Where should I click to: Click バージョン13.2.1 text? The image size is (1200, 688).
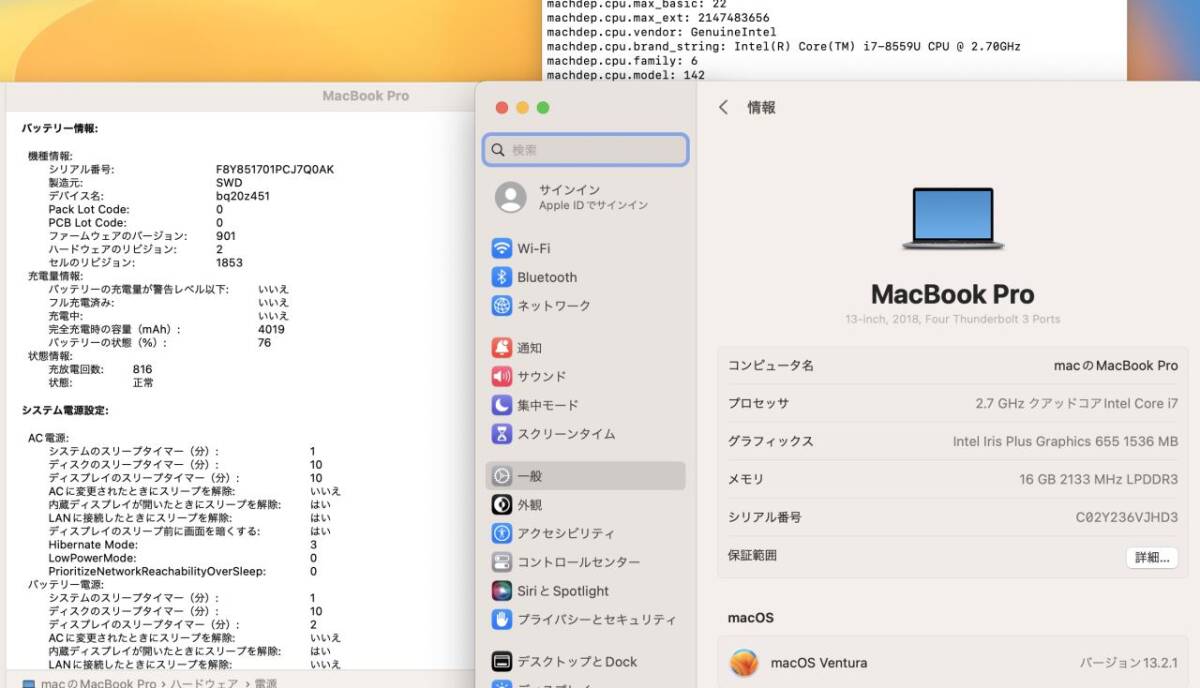(x=1129, y=663)
